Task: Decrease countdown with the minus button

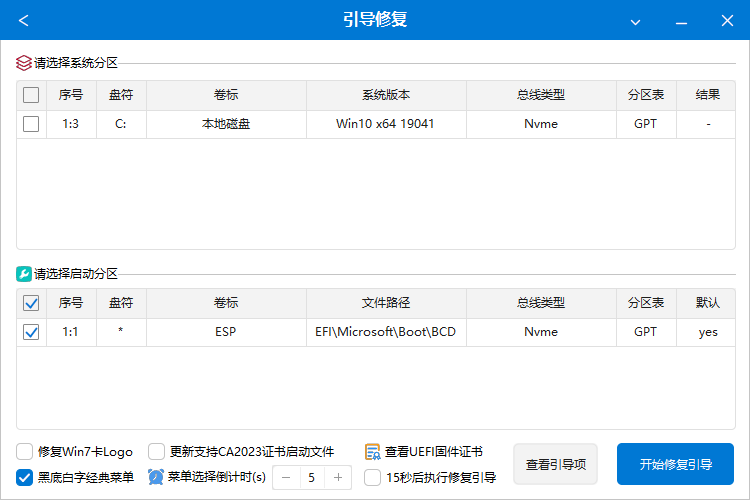Action: tap(286, 477)
